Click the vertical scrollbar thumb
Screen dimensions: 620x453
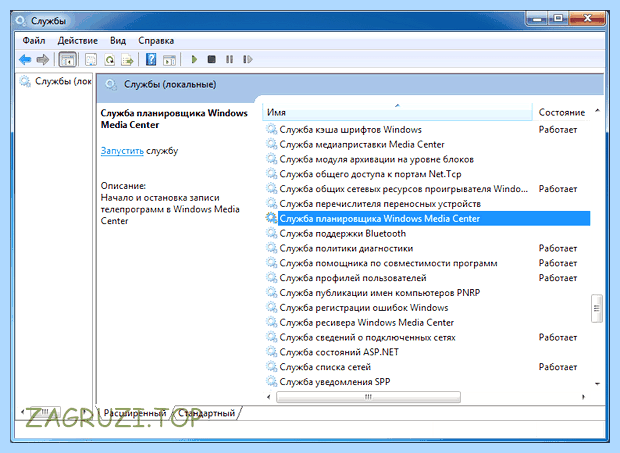(x=597, y=308)
